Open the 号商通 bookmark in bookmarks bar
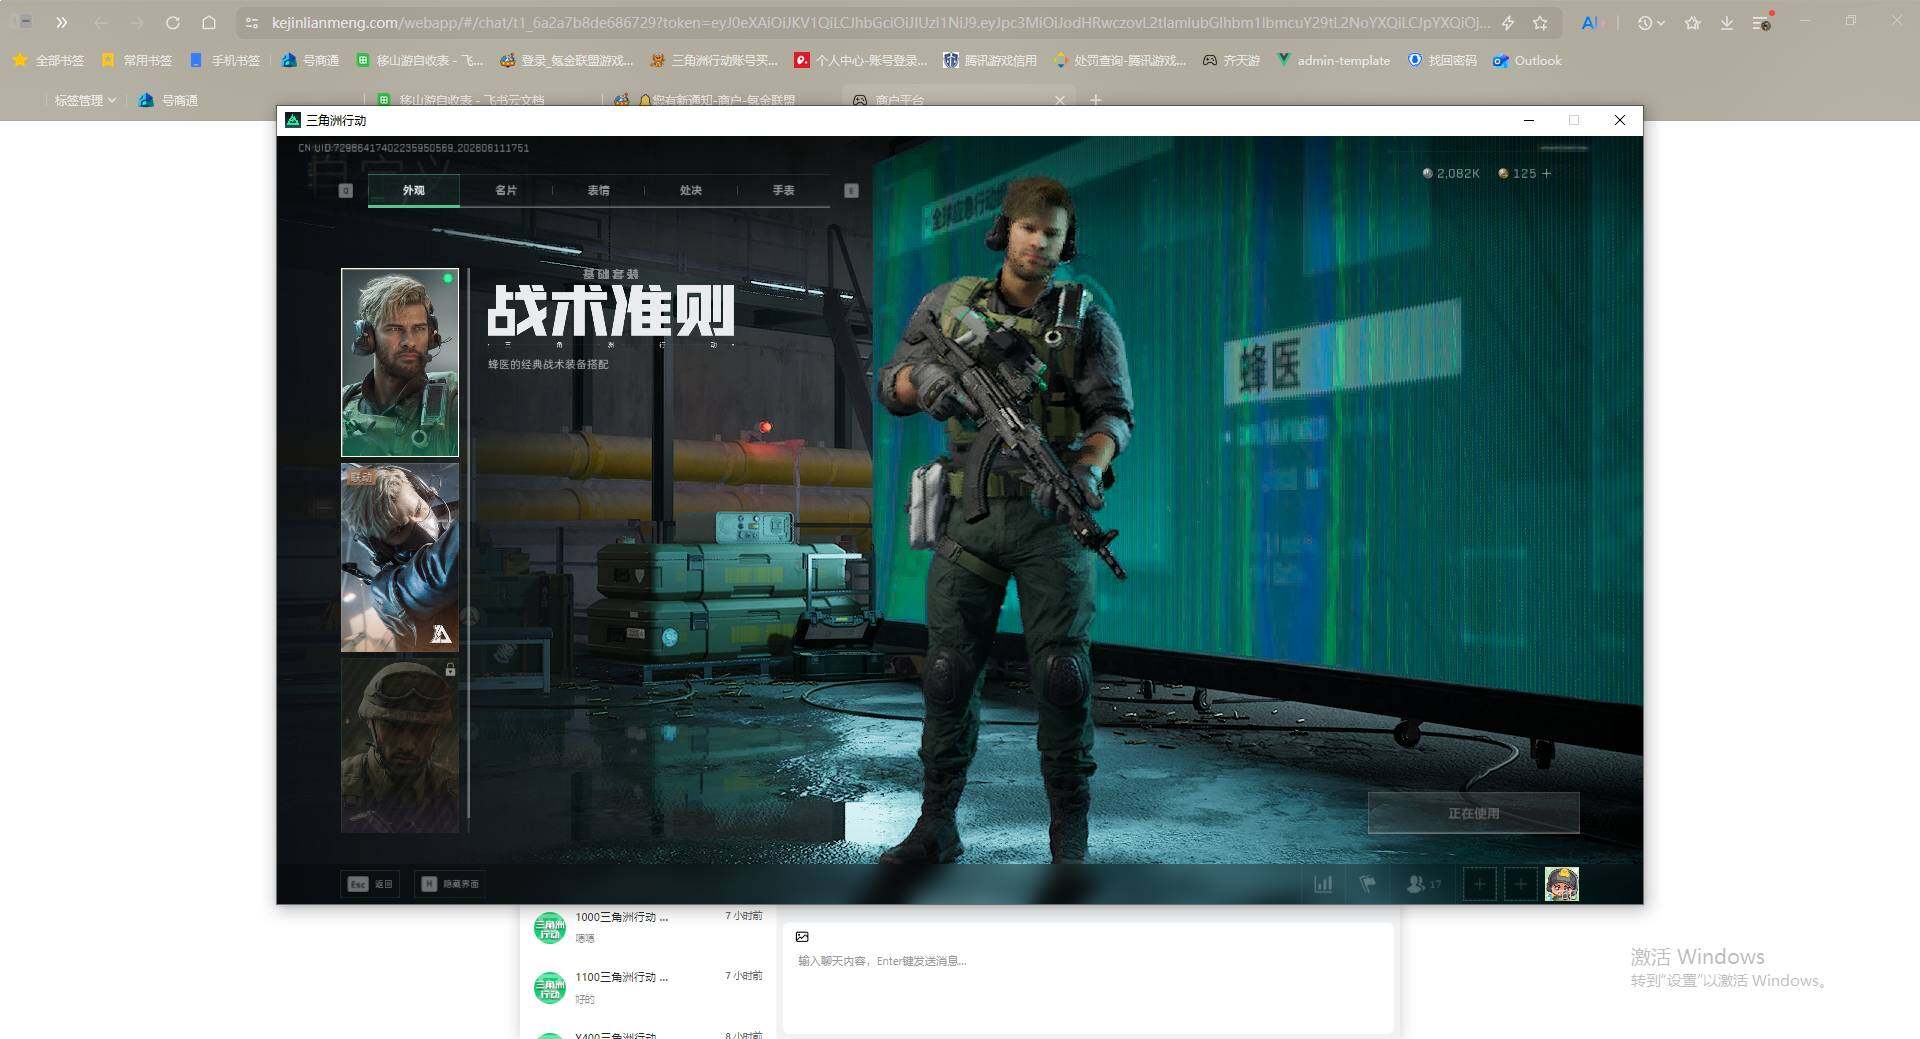The height and width of the screenshot is (1039, 1920). pyautogui.click(x=310, y=60)
